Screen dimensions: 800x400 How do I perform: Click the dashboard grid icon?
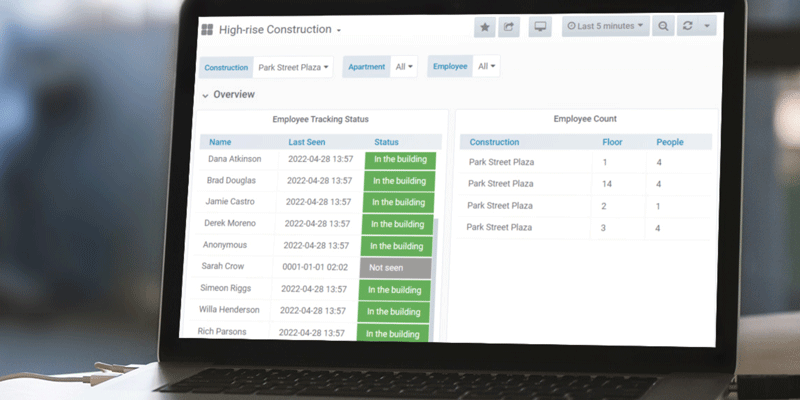[x=207, y=30]
